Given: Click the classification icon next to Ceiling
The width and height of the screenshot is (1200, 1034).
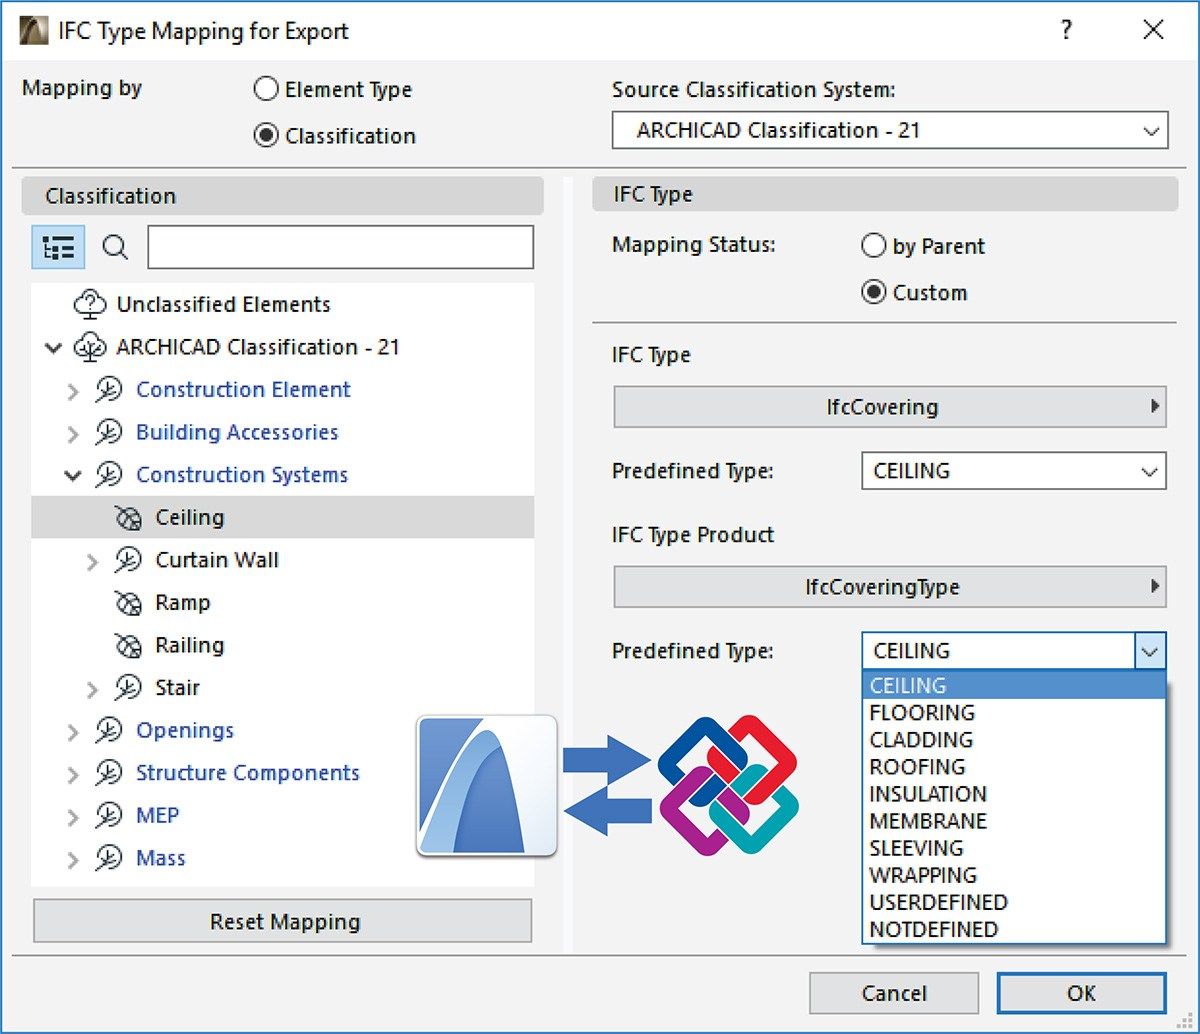Looking at the screenshot, I should [129, 517].
